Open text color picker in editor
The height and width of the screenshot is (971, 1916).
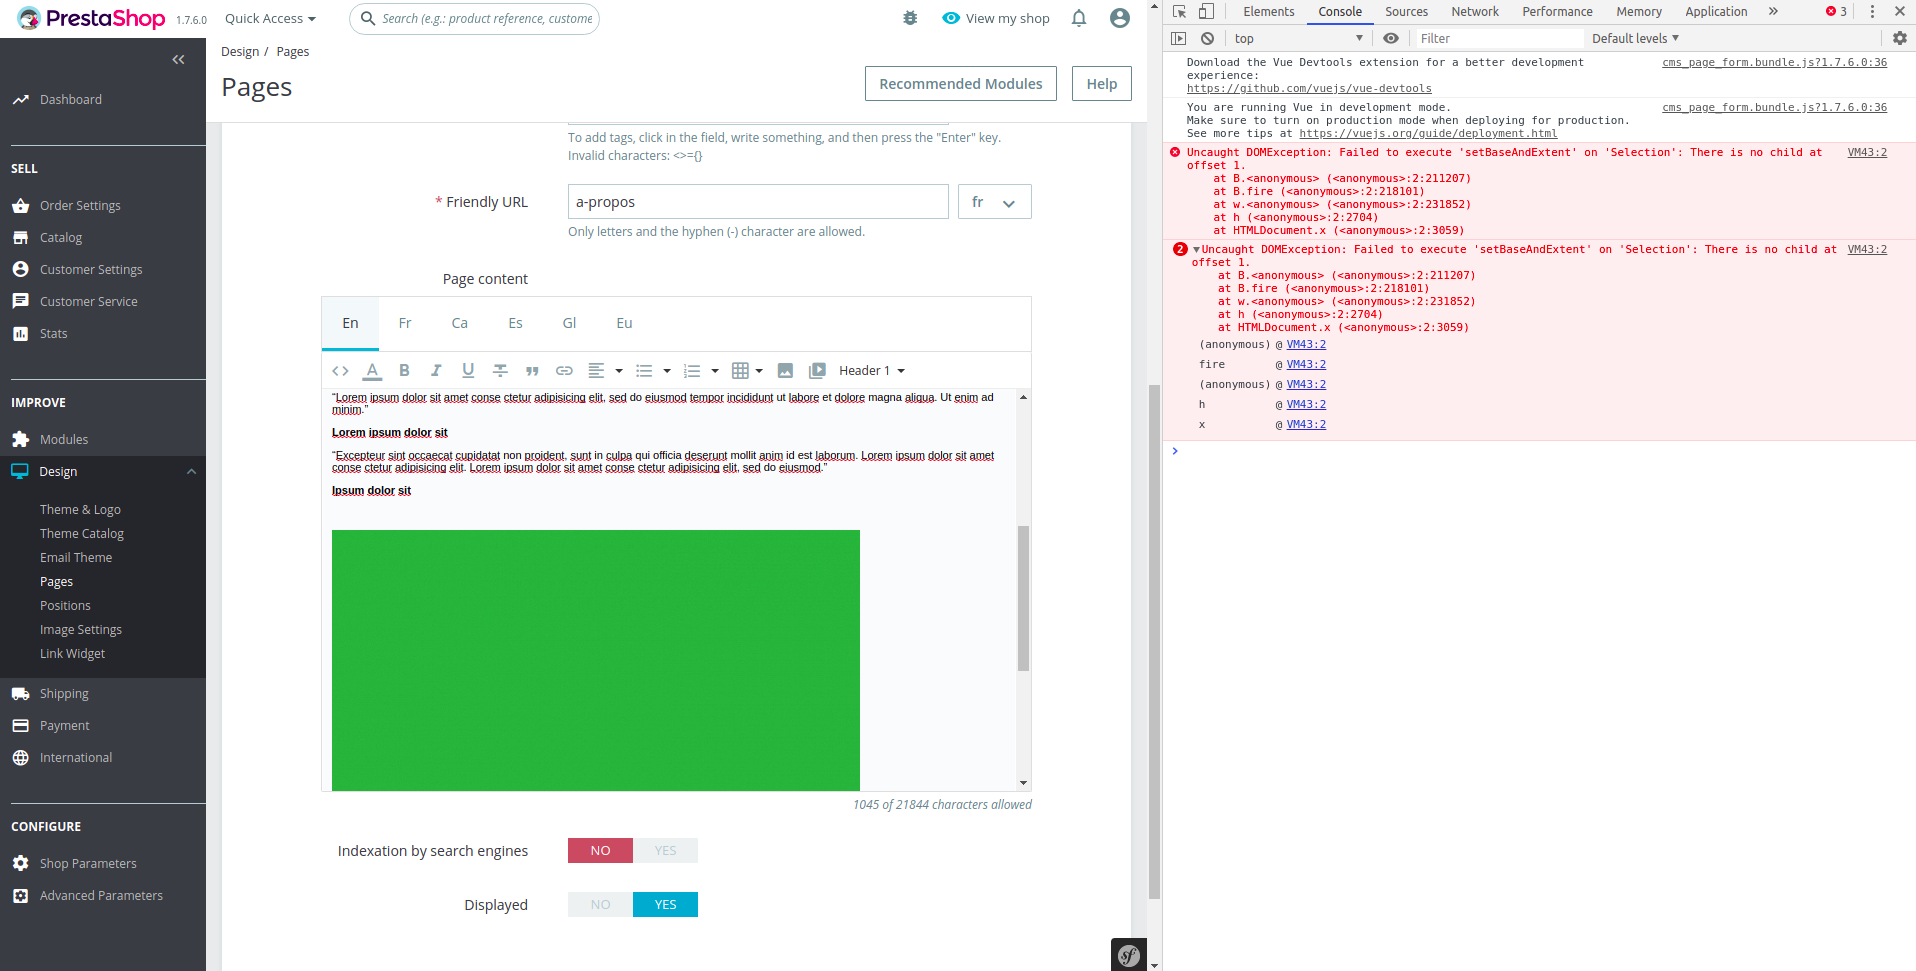[x=372, y=371]
